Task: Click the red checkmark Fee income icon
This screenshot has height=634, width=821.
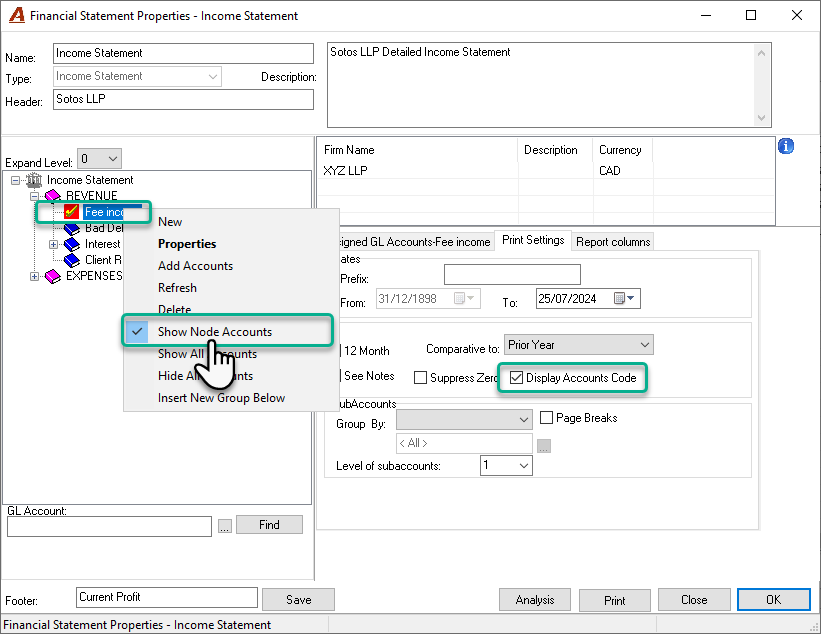Action: point(71,212)
